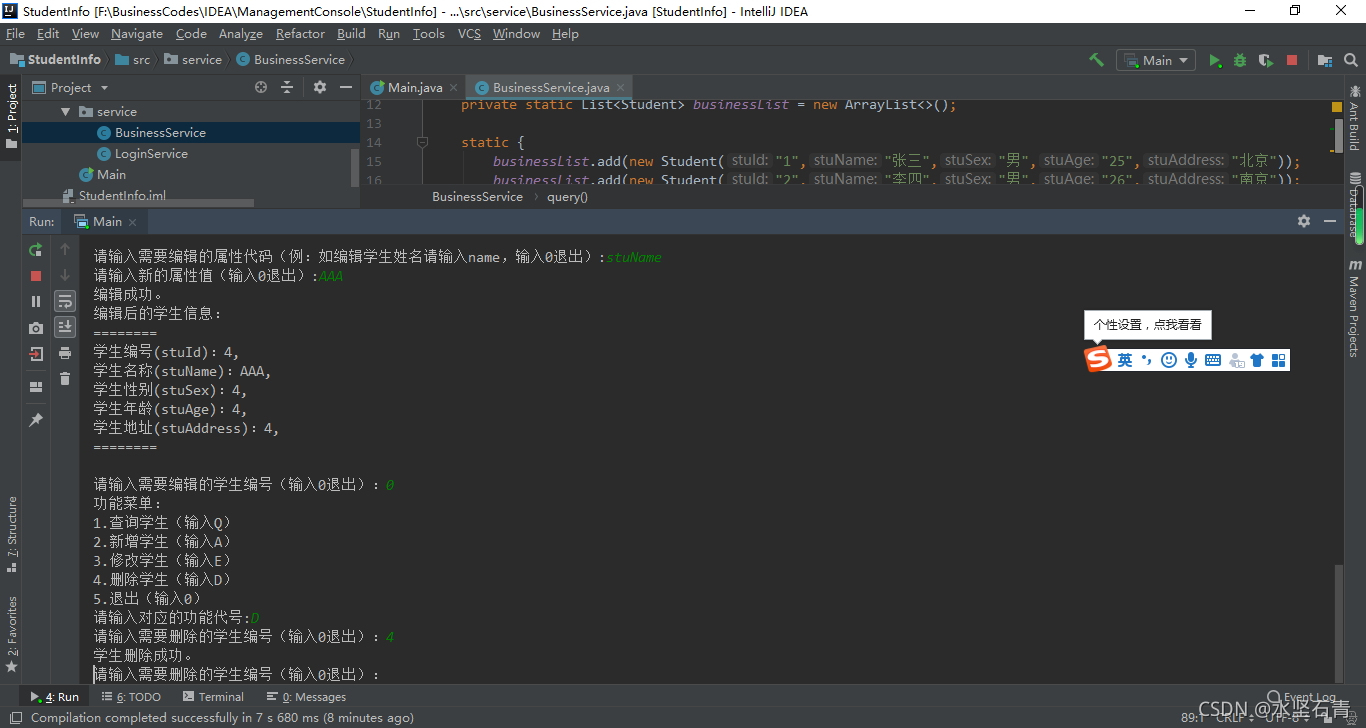This screenshot has width=1366, height=728.
Task: Open the Navigate menu
Action: tap(137, 33)
